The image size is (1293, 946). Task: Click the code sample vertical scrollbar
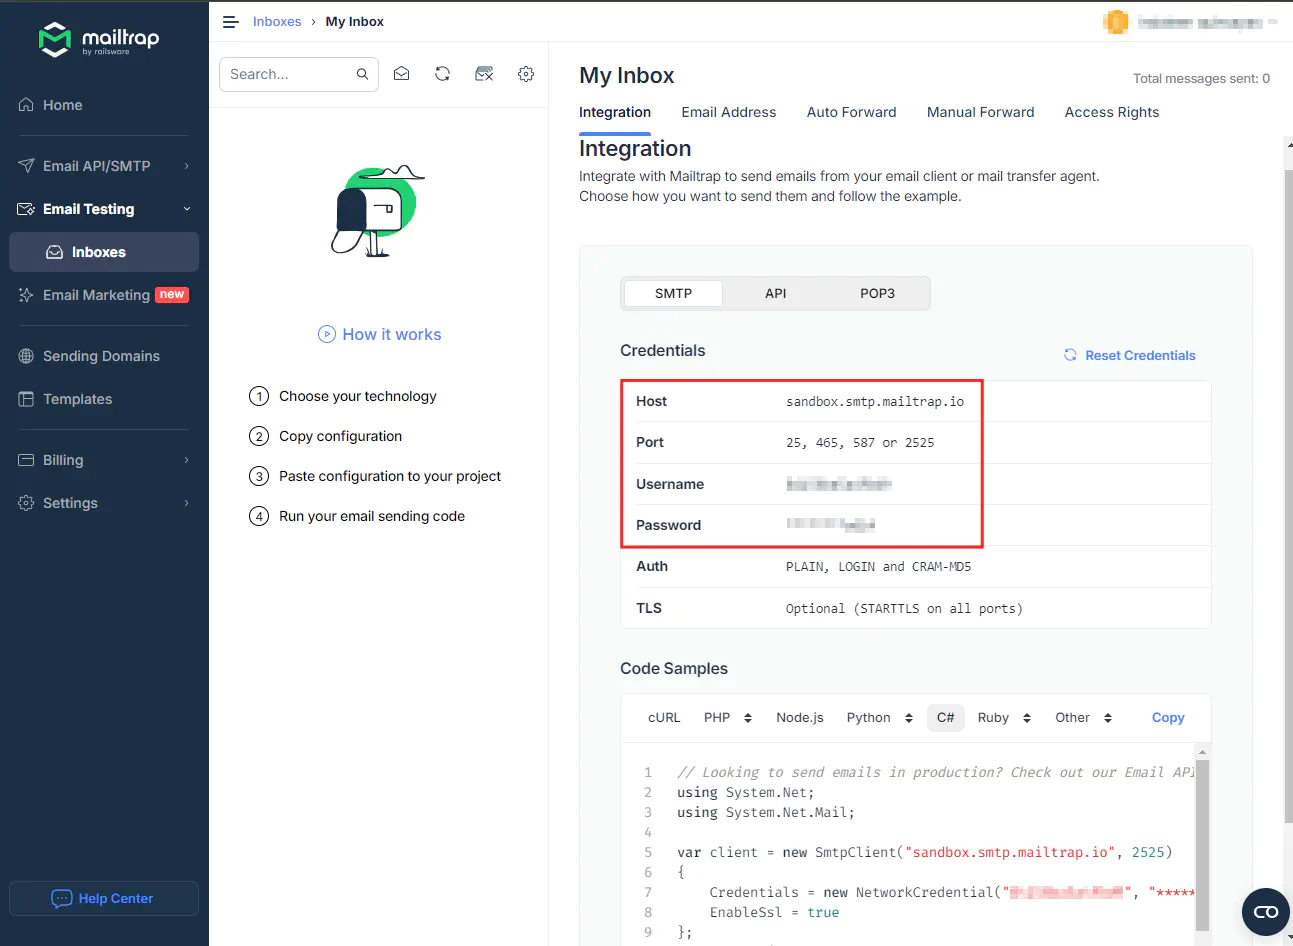[x=1203, y=845]
